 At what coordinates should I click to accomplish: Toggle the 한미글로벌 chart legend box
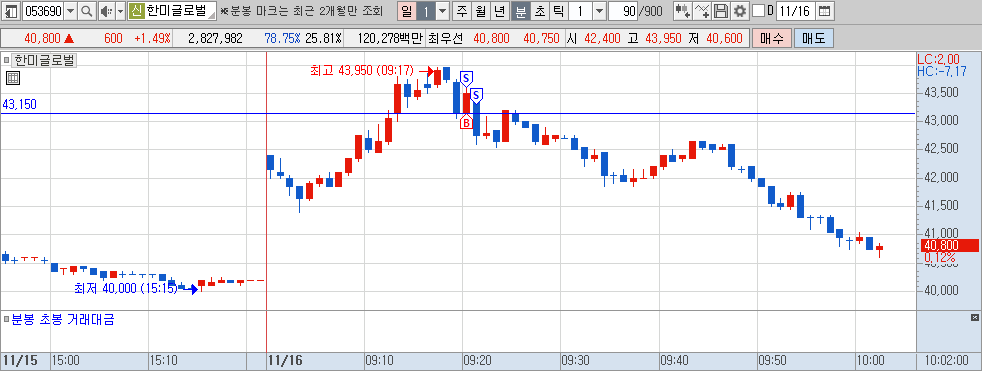[x=6, y=61]
